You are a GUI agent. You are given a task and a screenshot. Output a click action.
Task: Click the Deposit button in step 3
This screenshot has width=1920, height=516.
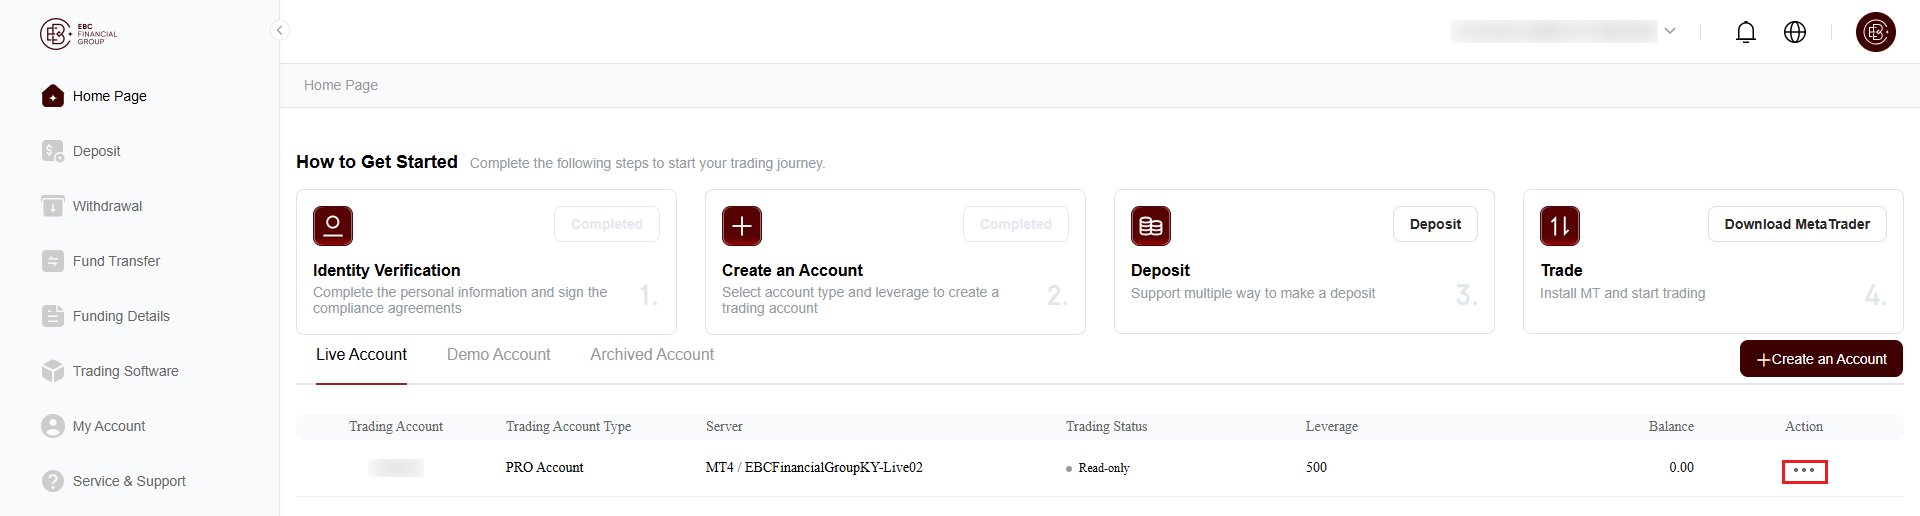click(x=1435, y=224)
